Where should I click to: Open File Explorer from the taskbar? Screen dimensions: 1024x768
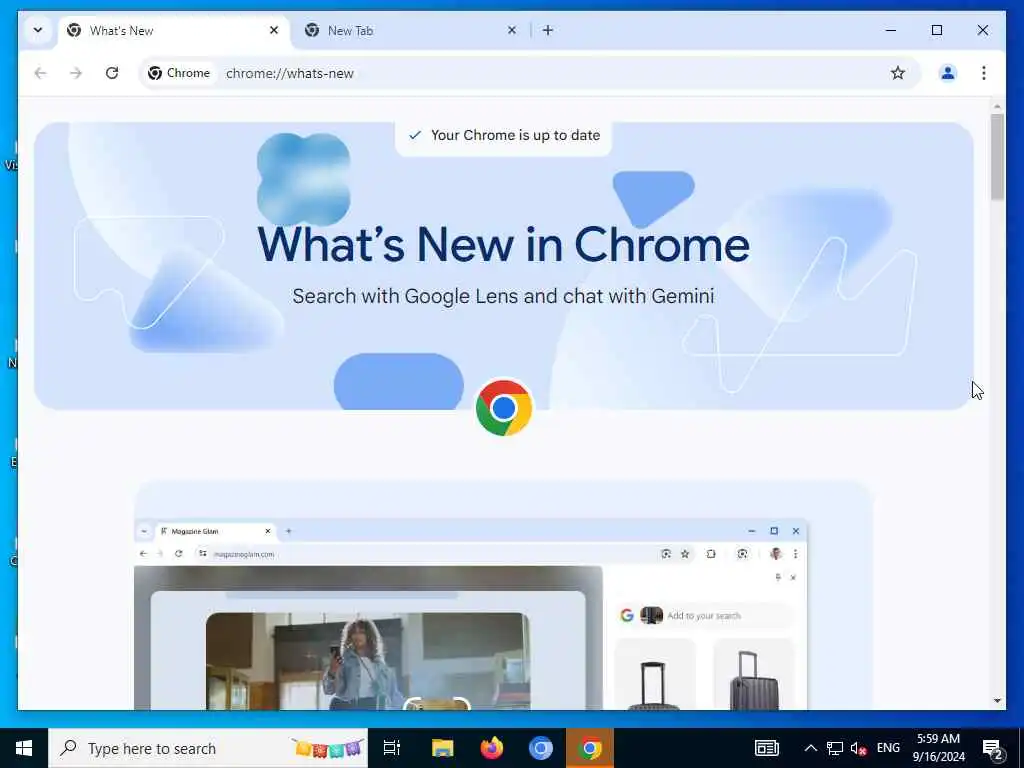442,748
